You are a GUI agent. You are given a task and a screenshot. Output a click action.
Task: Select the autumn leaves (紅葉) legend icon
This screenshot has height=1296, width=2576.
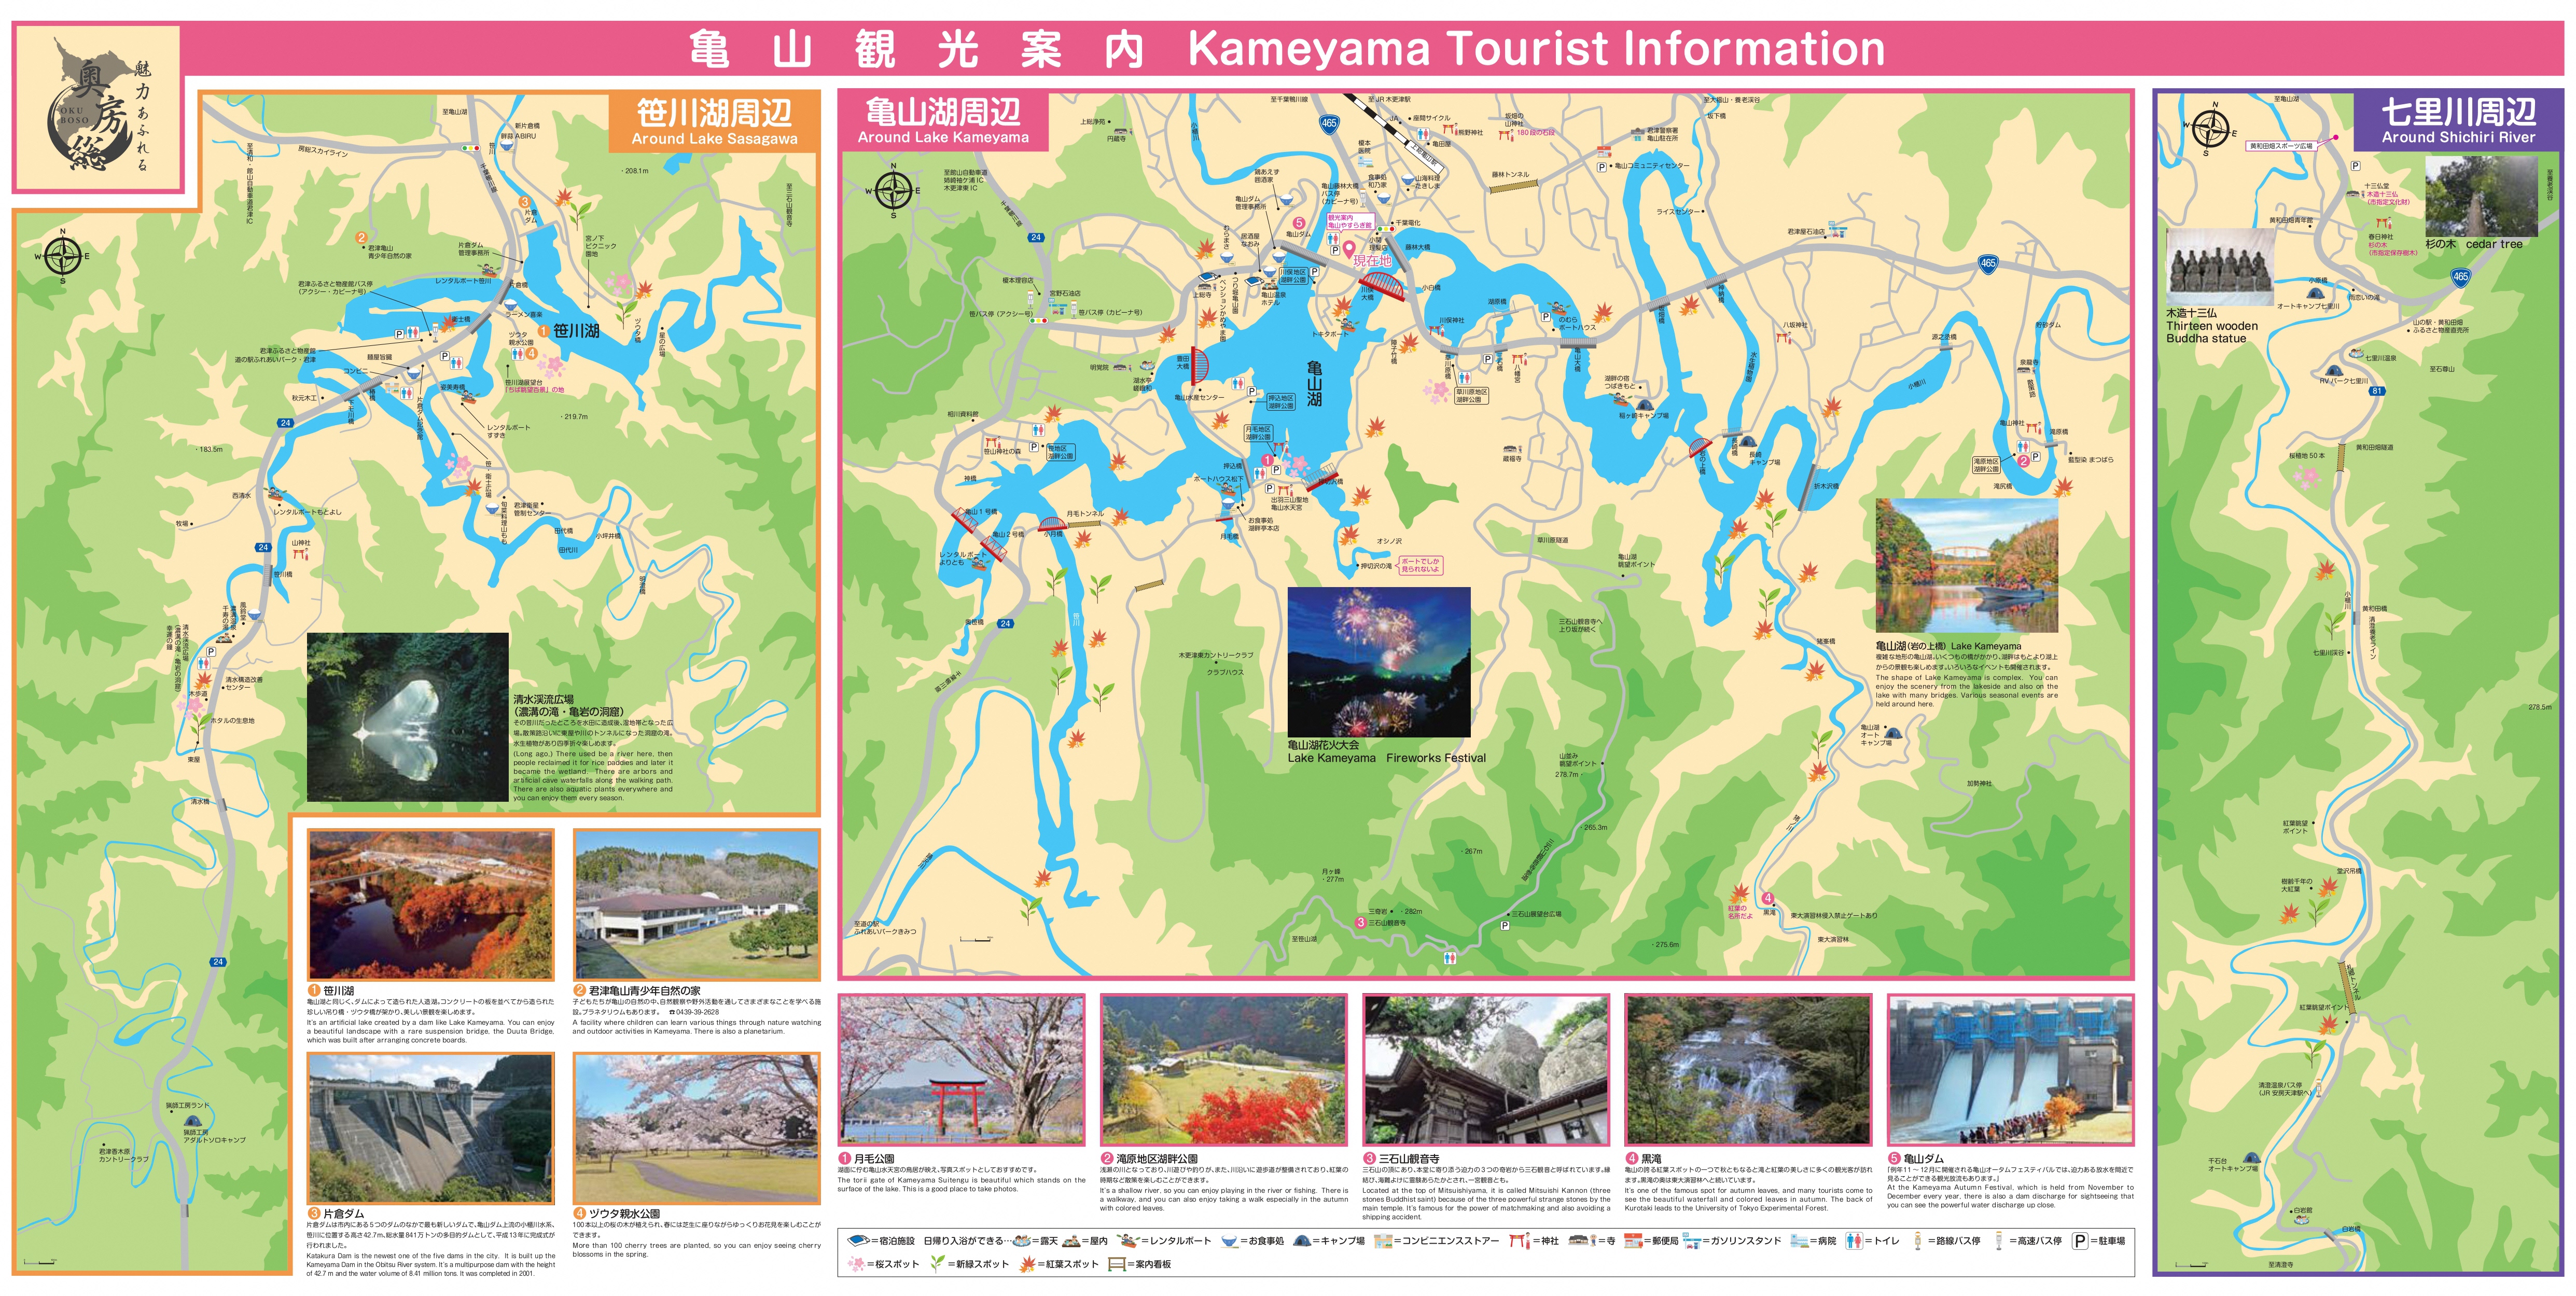tap(1028, 1265)
